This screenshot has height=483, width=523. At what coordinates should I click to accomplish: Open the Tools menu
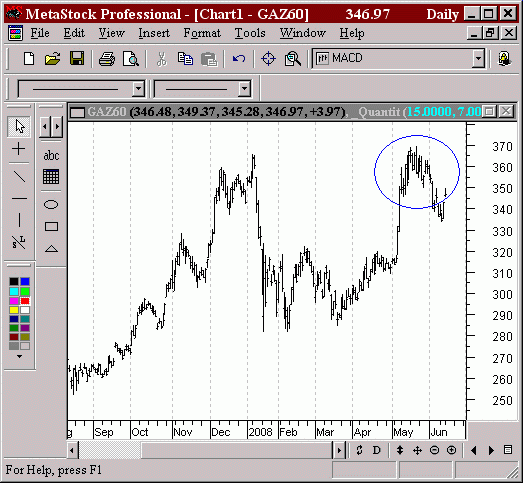click(x=250, y=33)
